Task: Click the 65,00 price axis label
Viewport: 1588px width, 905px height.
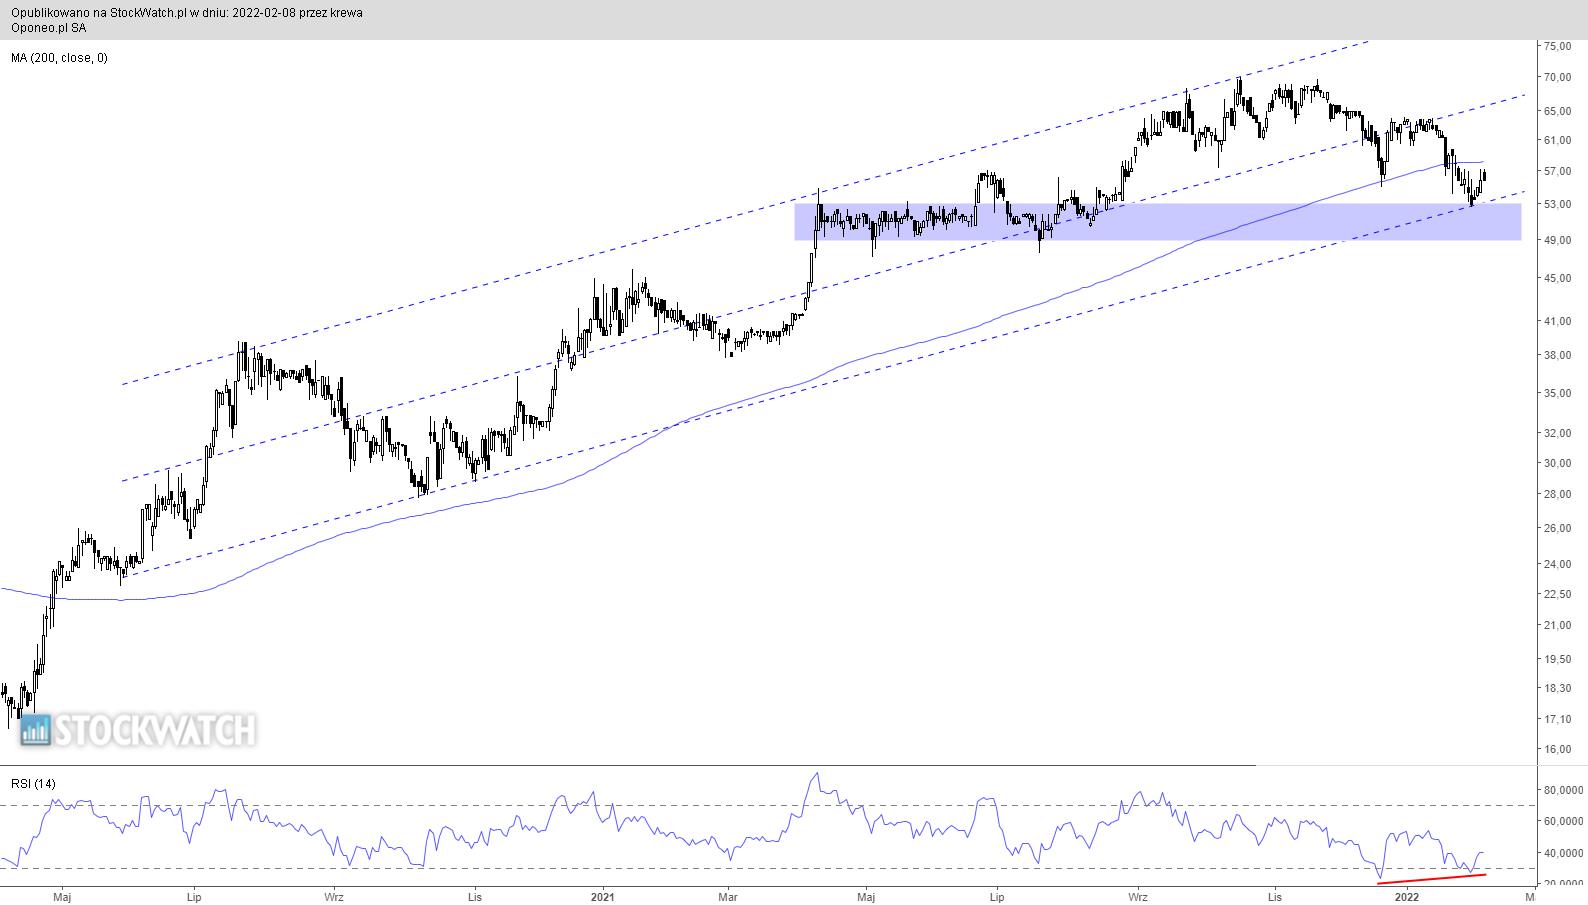Action: point(1557,110)
